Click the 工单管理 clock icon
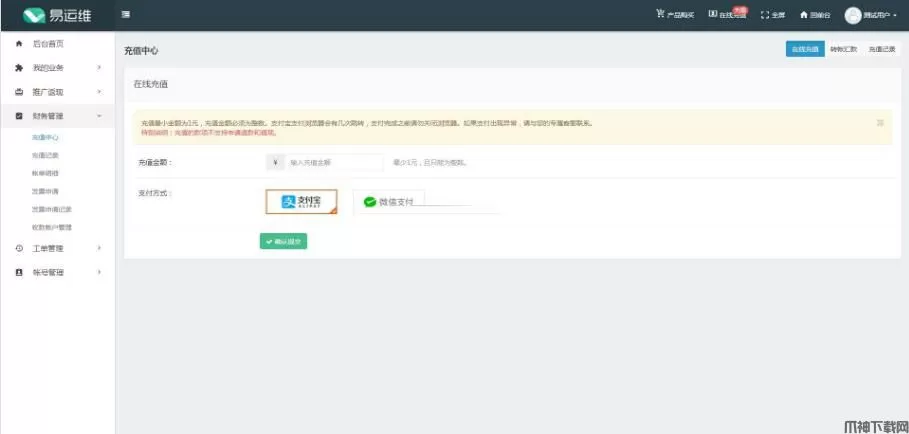The height and width of the screenshot is (434, 909). tap(19, 248)
